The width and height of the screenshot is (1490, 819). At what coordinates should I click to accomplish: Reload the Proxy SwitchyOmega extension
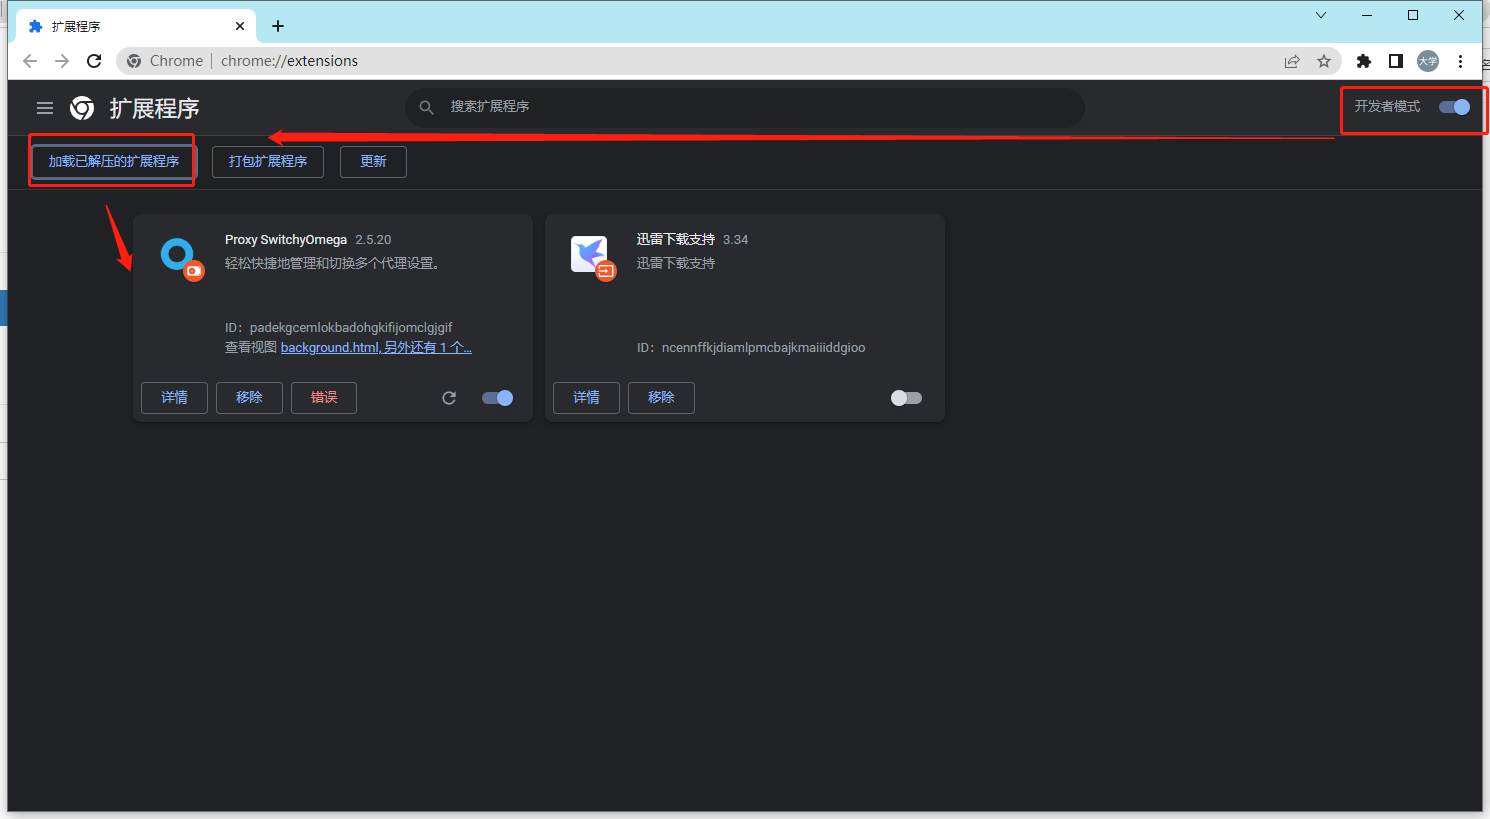click(449, 398)
